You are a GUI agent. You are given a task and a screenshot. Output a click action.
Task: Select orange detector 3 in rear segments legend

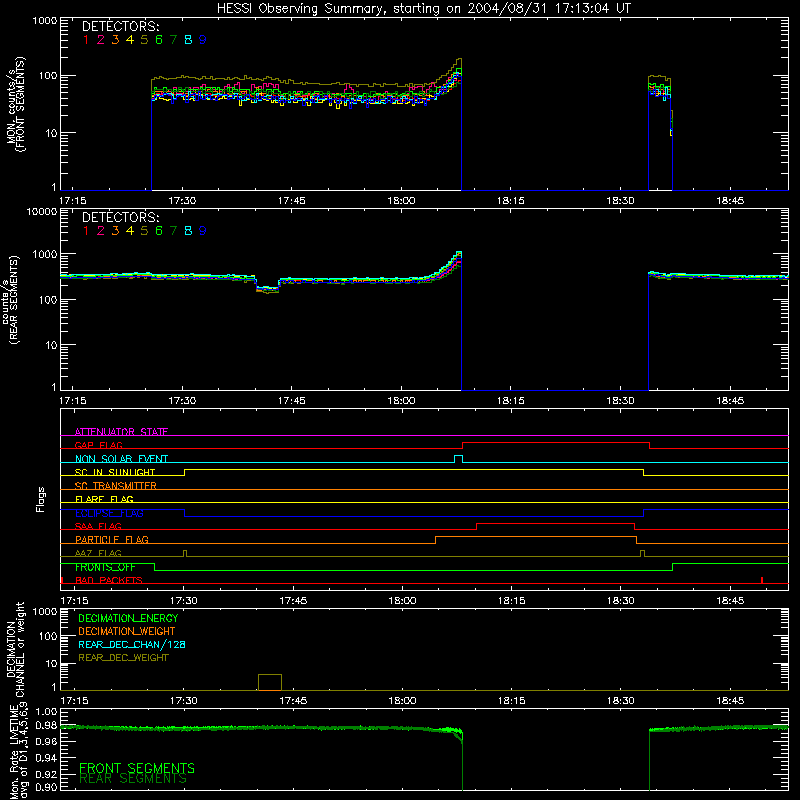(115, 231)
